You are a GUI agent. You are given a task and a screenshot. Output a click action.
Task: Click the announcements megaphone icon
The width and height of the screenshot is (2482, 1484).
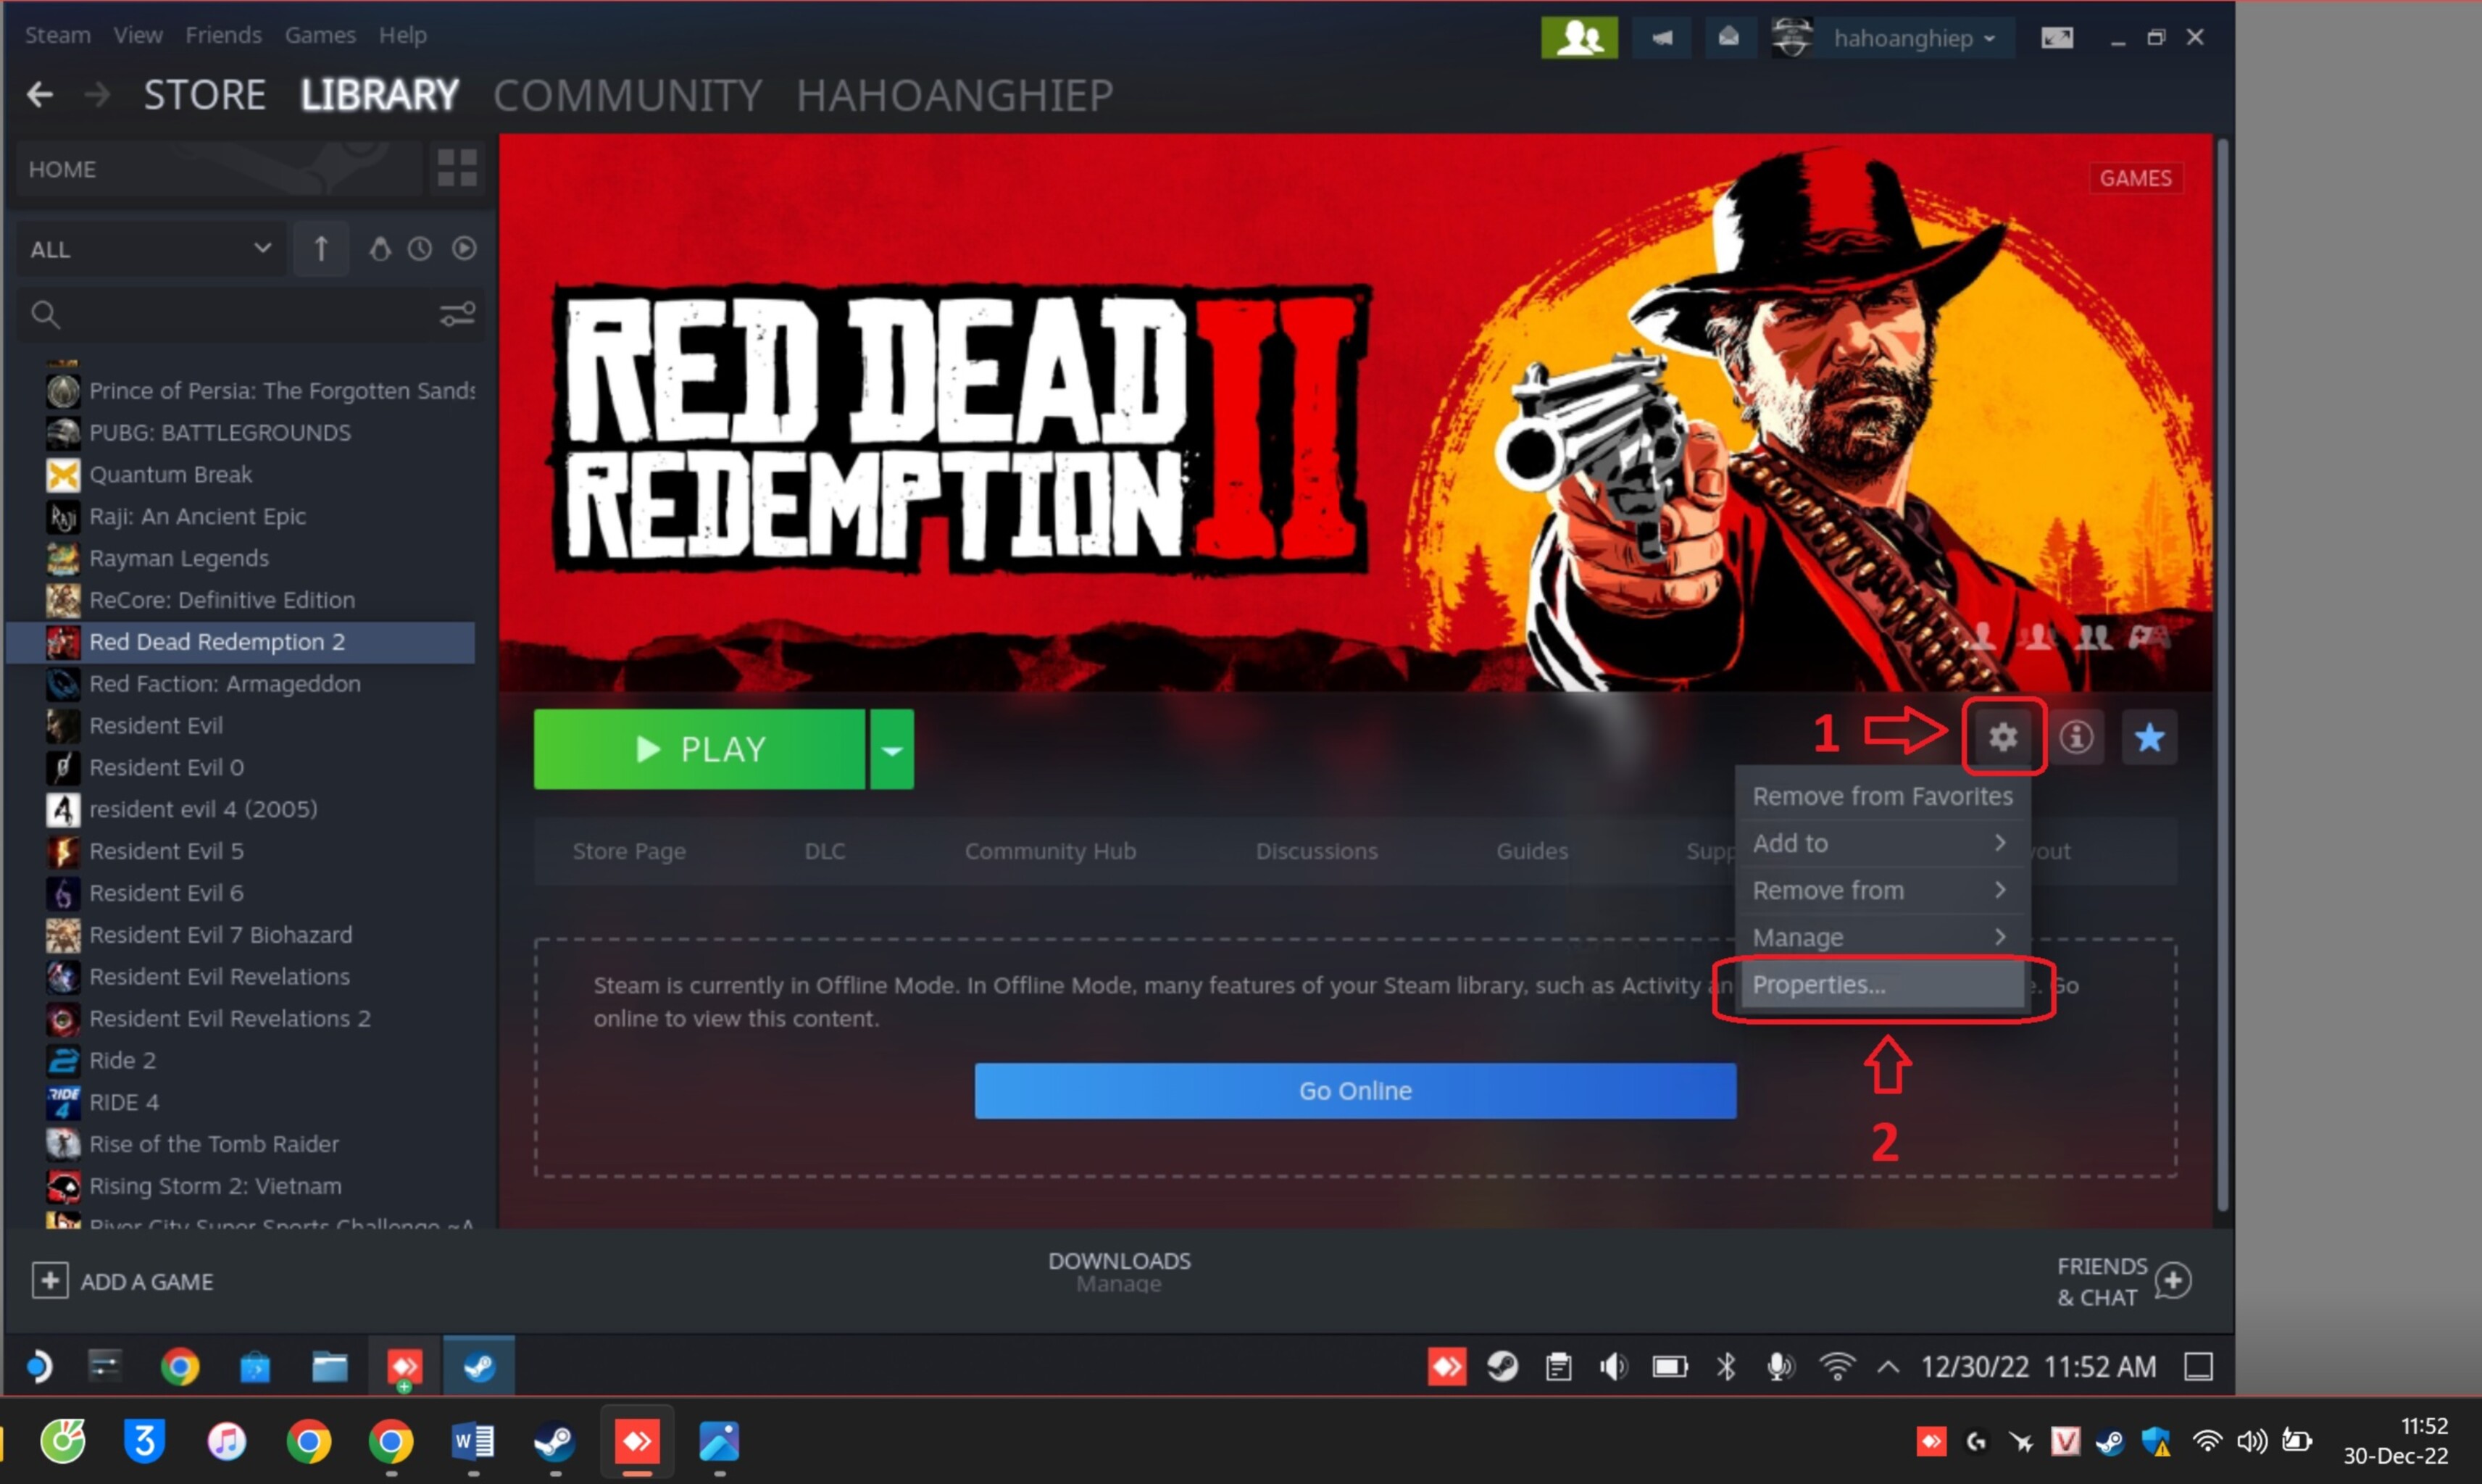point(1661,38)
